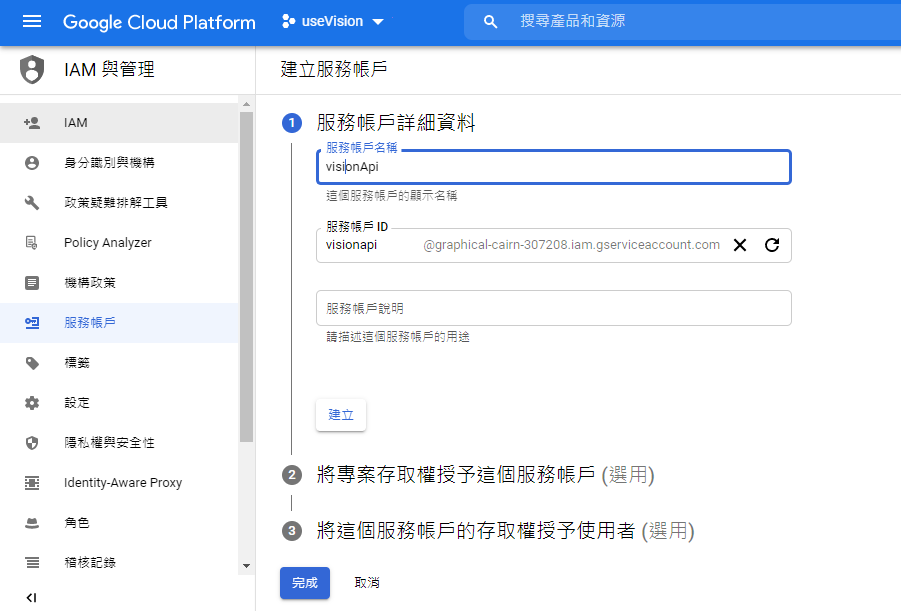This screenshot has width=901, height=611.
Task: Click the 完成 button
Action: pos(305,583)
